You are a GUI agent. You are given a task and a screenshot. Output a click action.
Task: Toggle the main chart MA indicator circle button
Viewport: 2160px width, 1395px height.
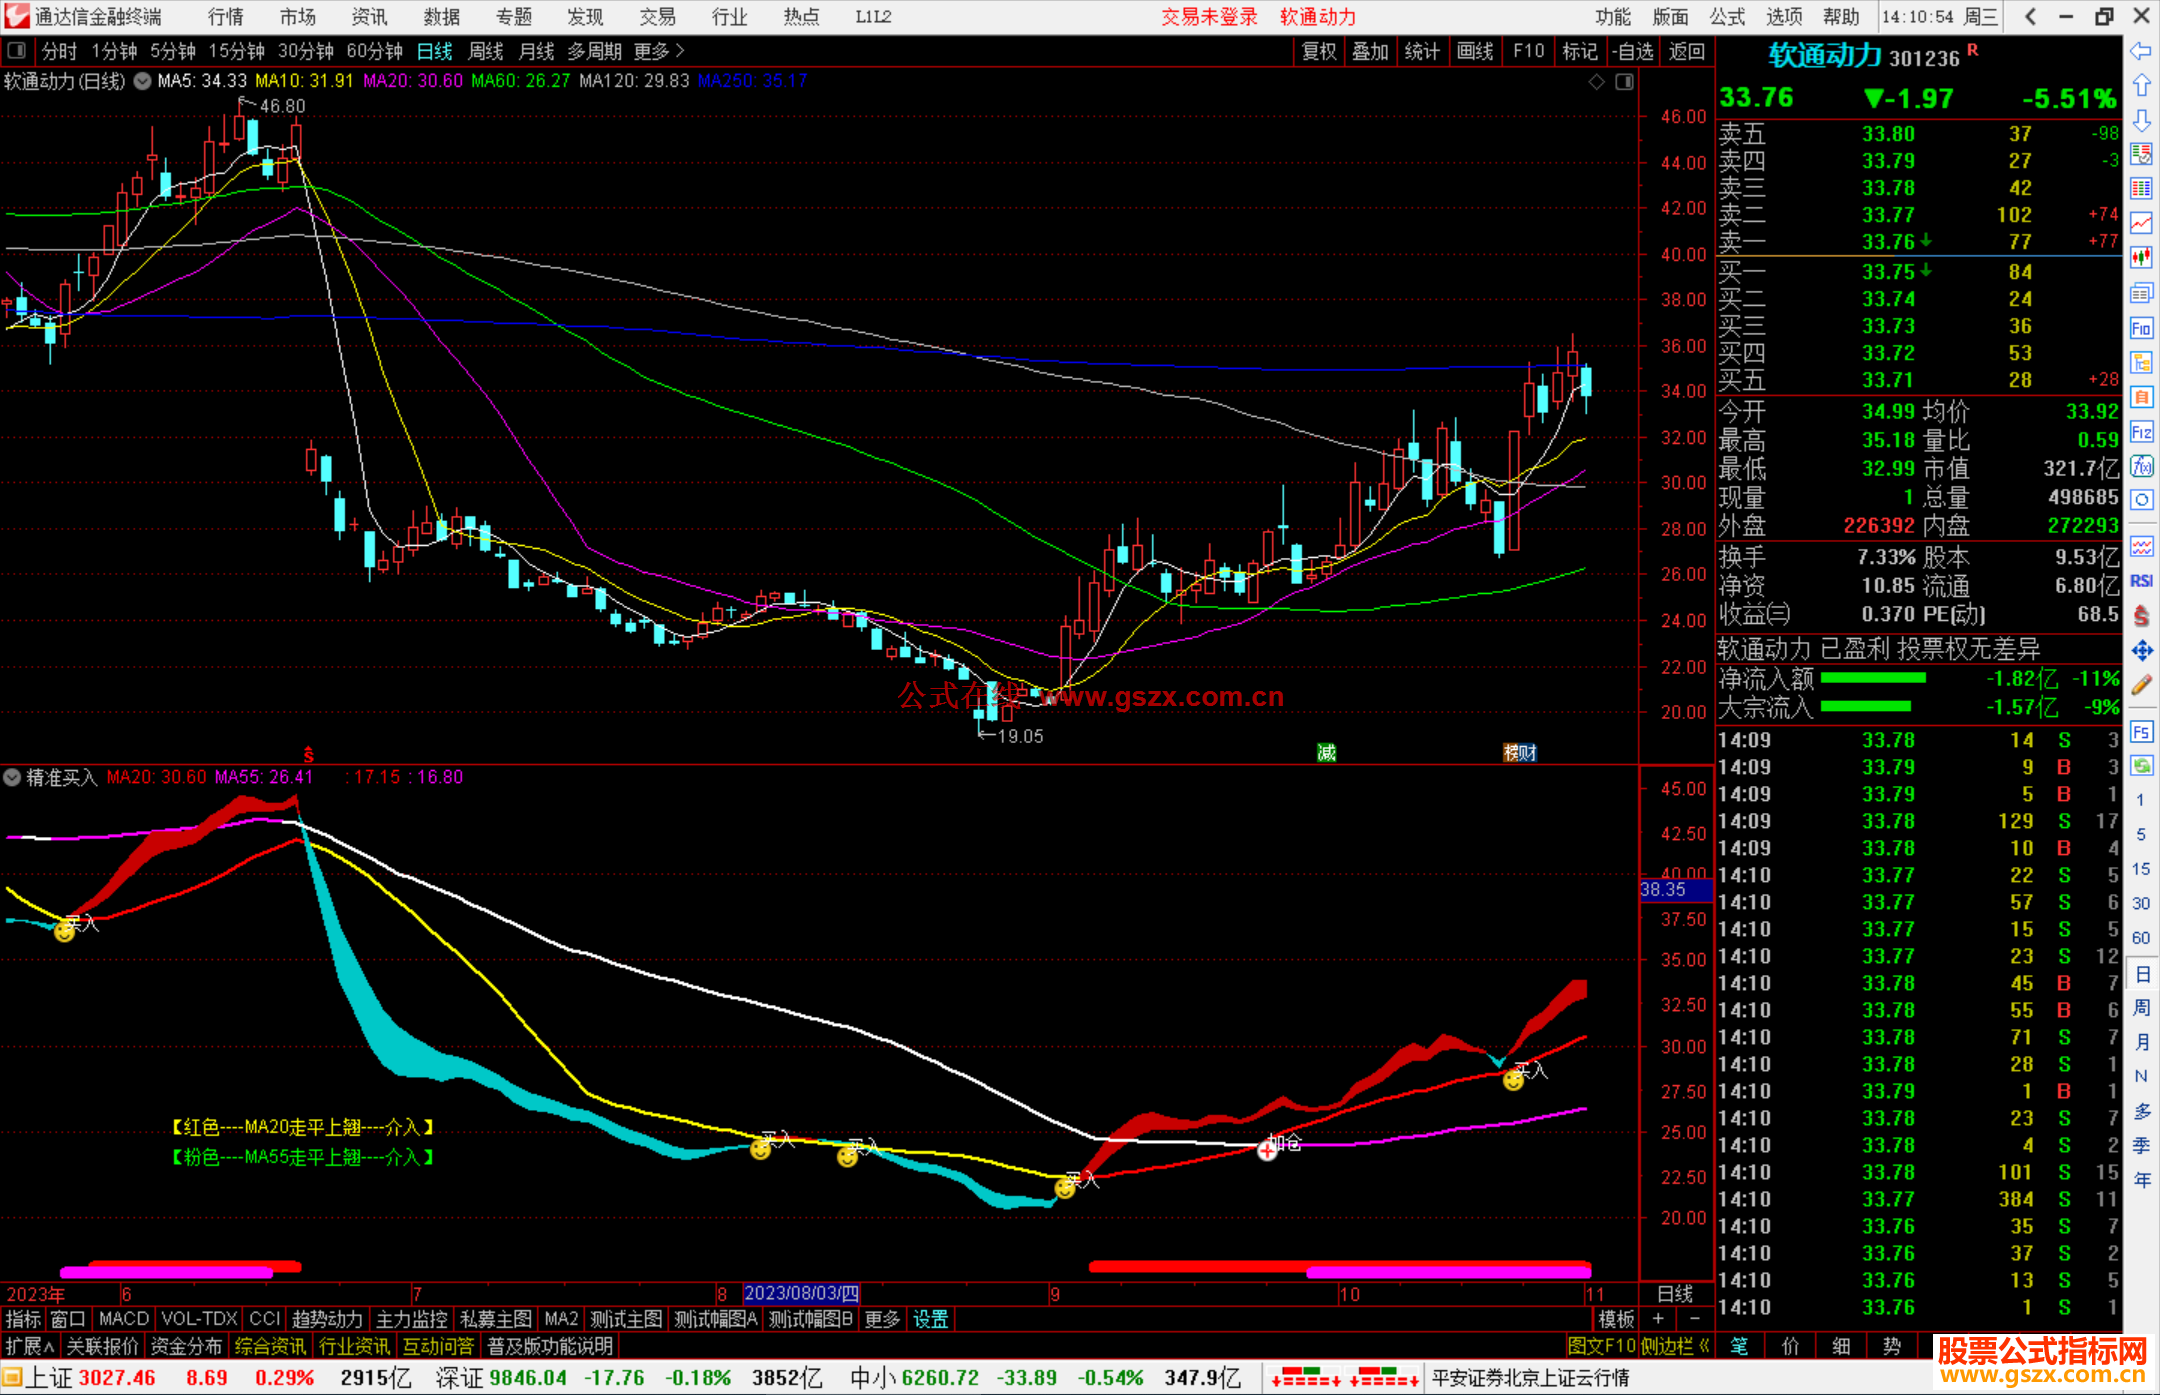click(x=142, y=81)
